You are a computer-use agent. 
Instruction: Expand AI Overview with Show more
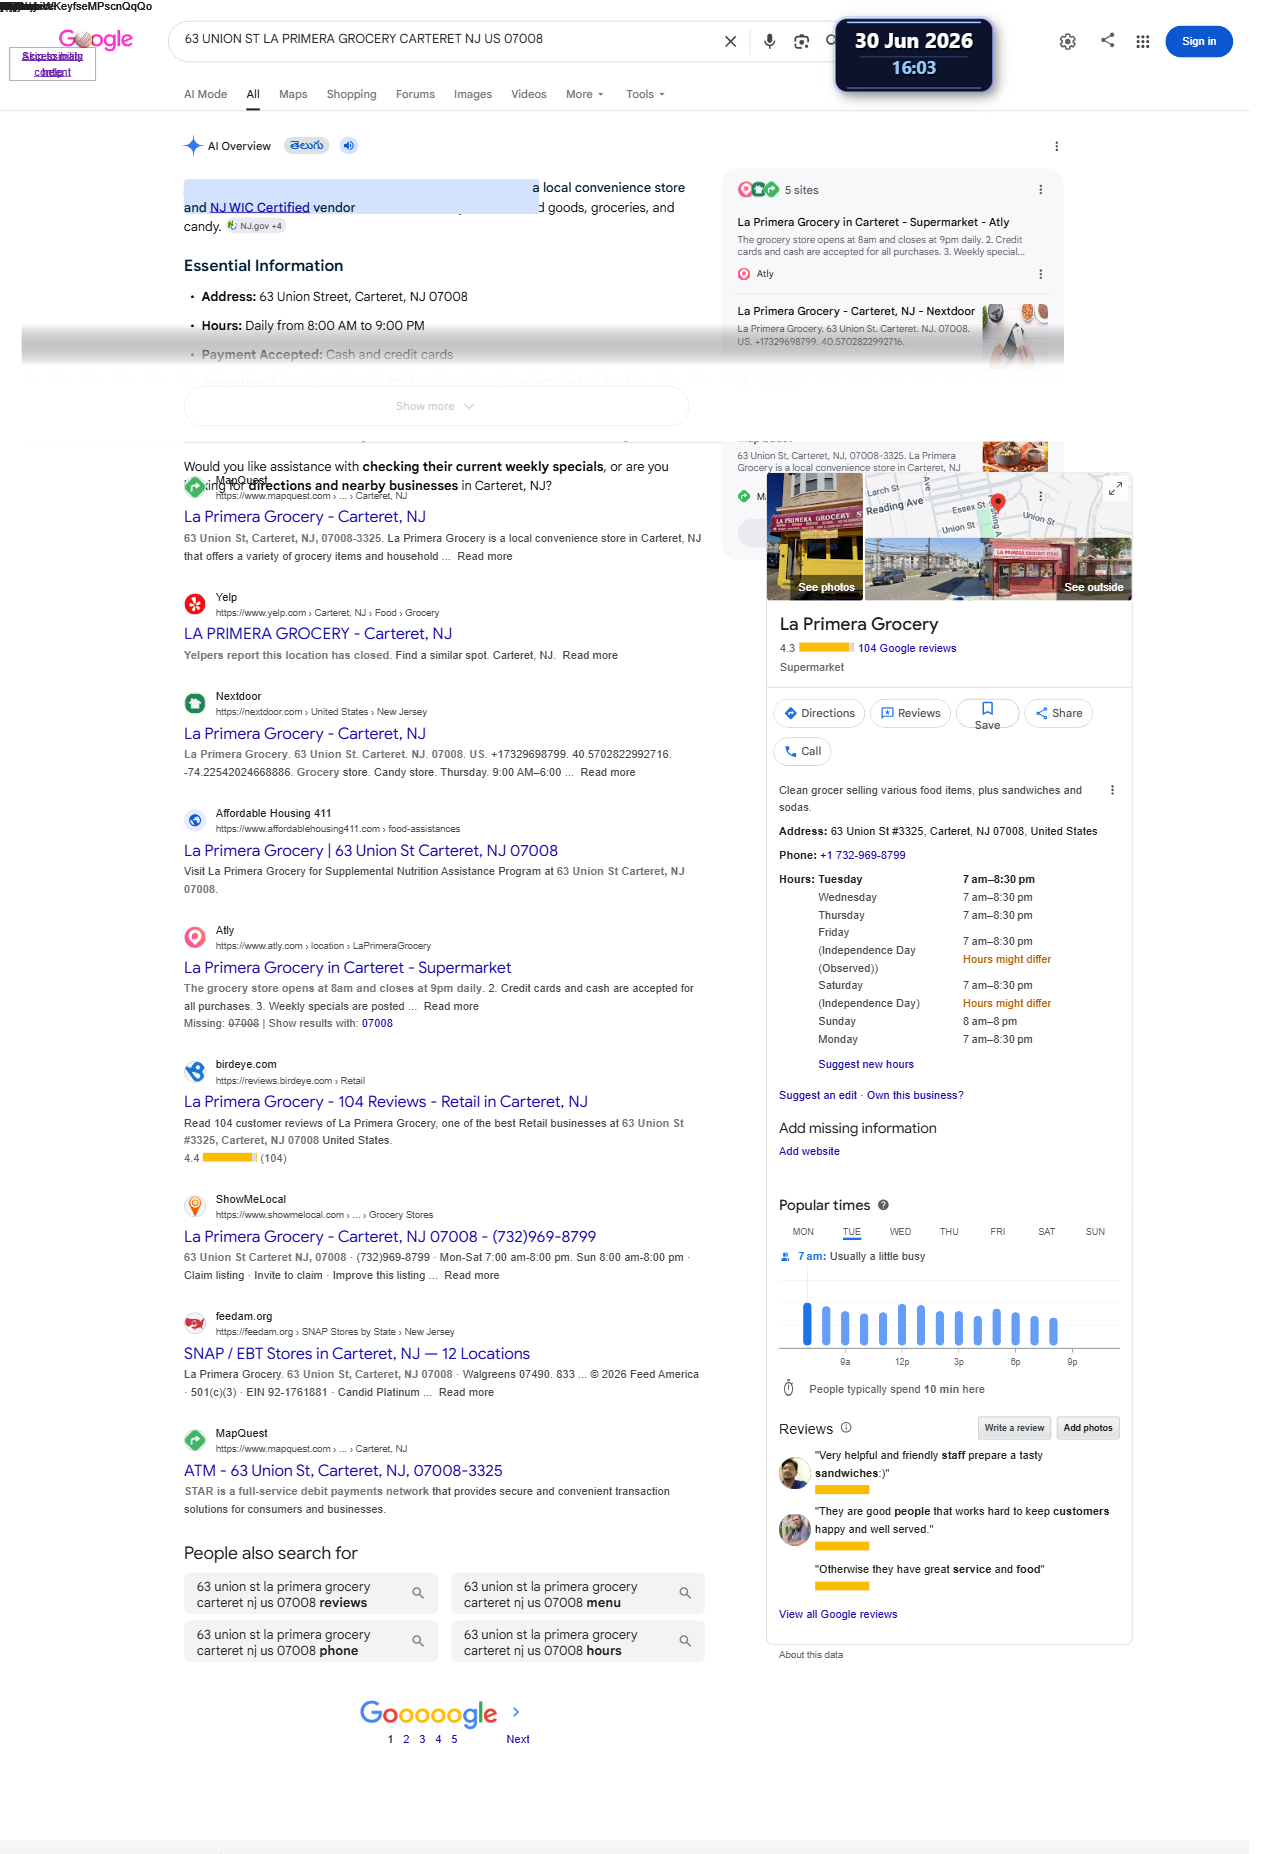pyautogui.click(x=436, y=406)
